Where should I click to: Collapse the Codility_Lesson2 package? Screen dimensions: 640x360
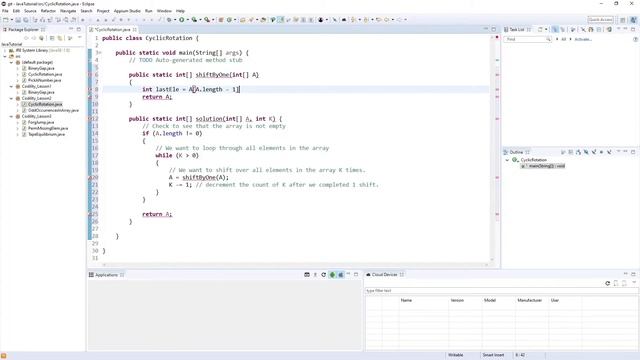pos(11,98)
